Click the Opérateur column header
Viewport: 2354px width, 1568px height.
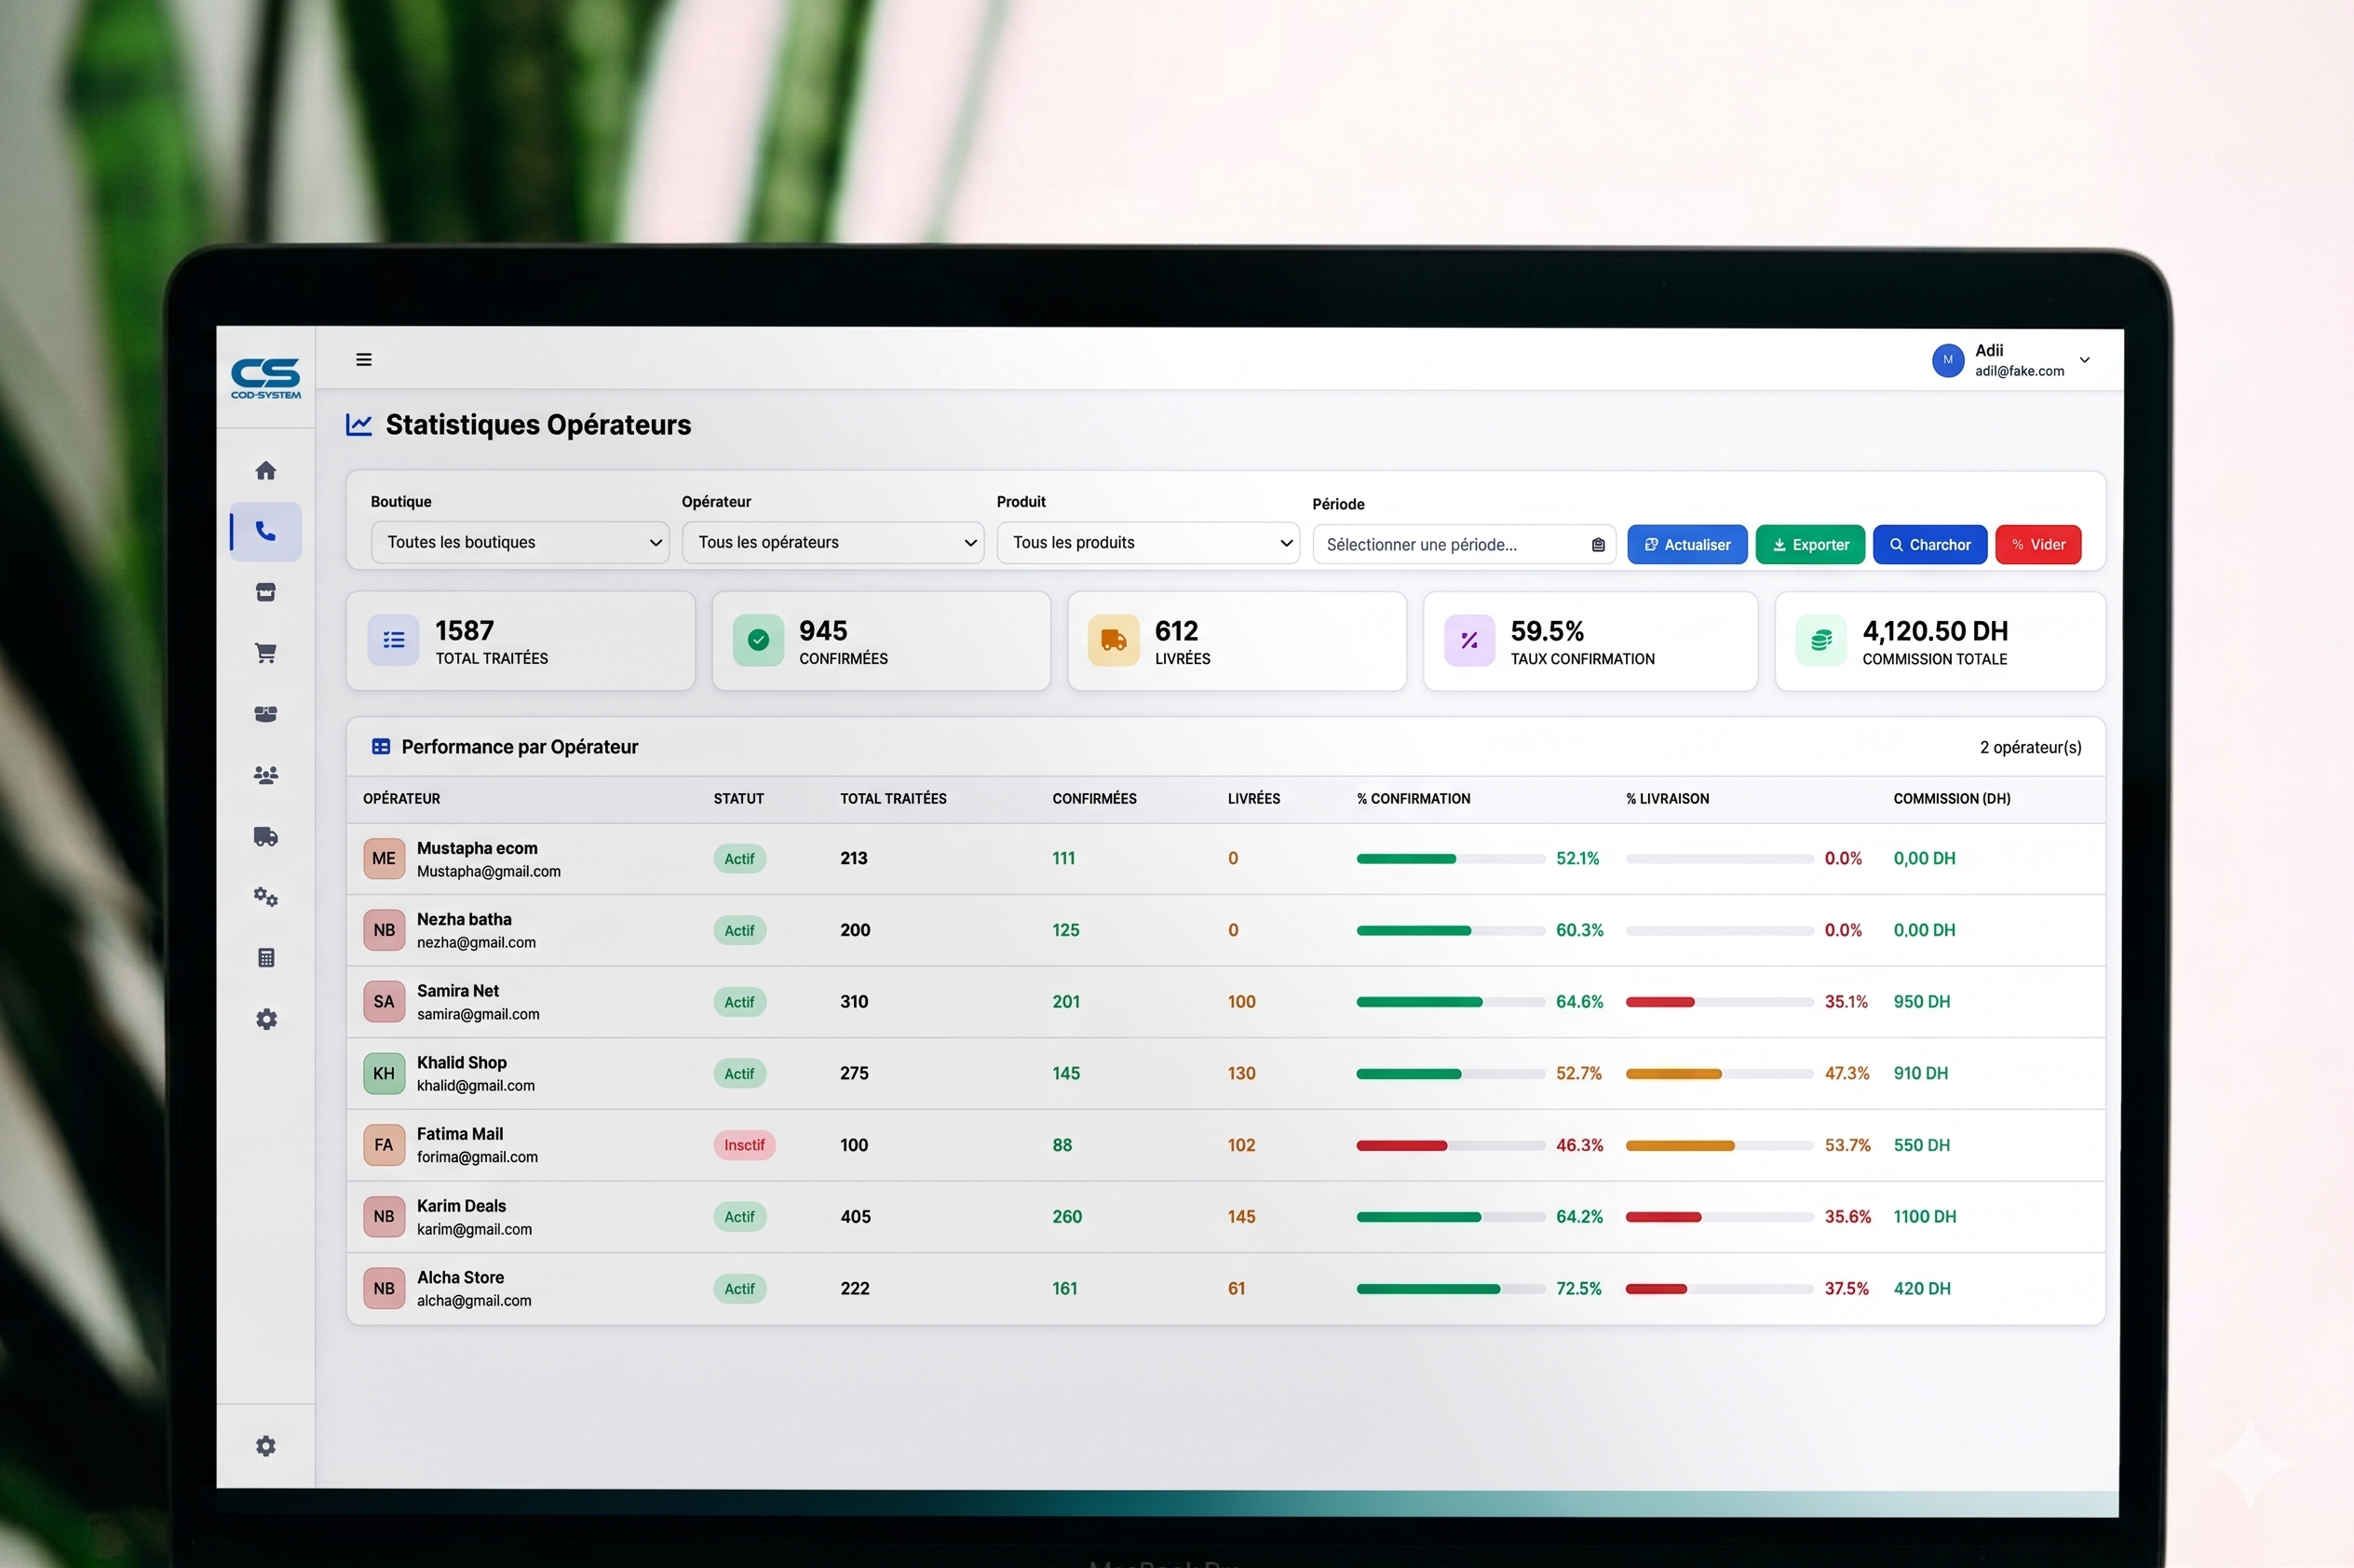pos(402,799)
